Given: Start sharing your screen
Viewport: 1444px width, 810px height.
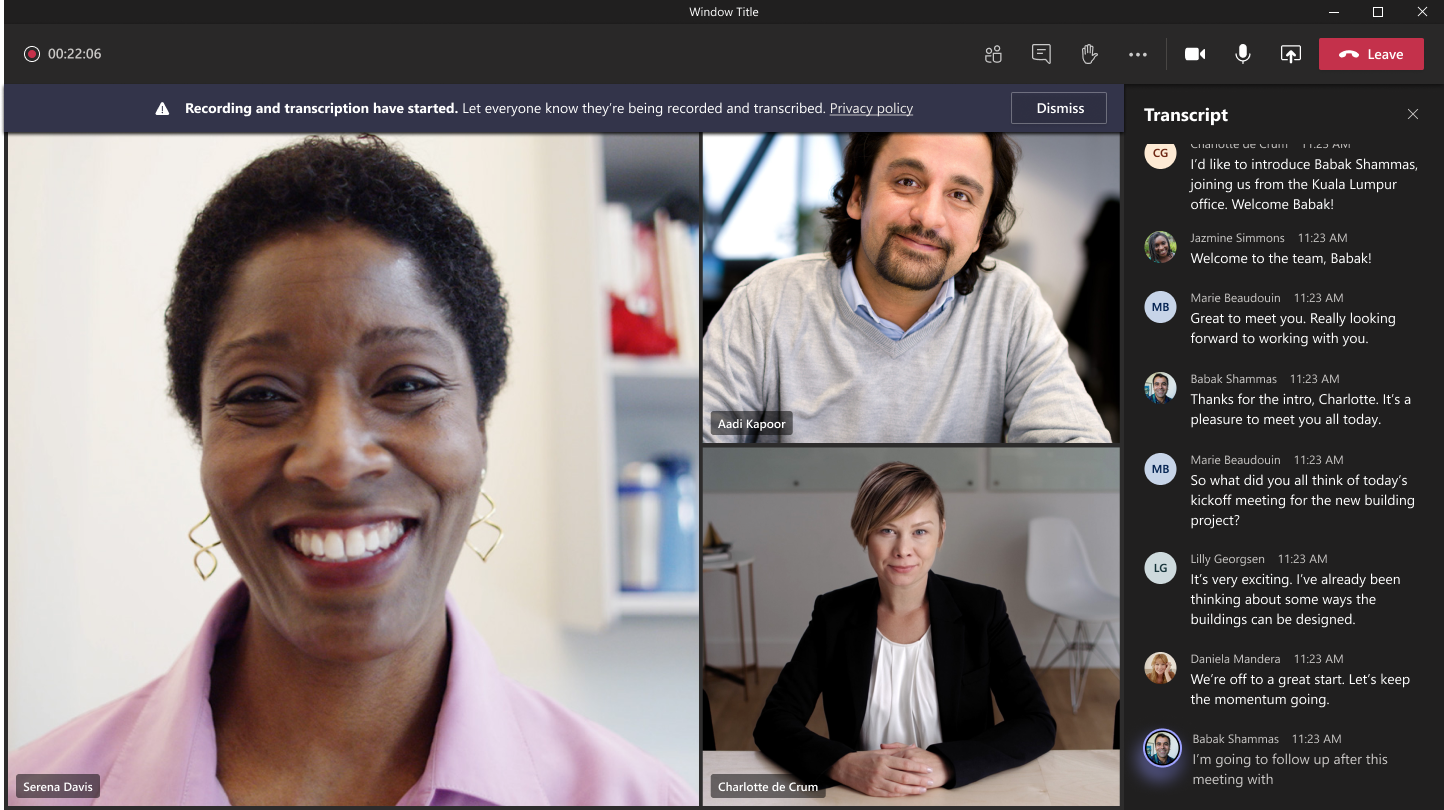Looking at the screenshot, I should [1290, 54].
